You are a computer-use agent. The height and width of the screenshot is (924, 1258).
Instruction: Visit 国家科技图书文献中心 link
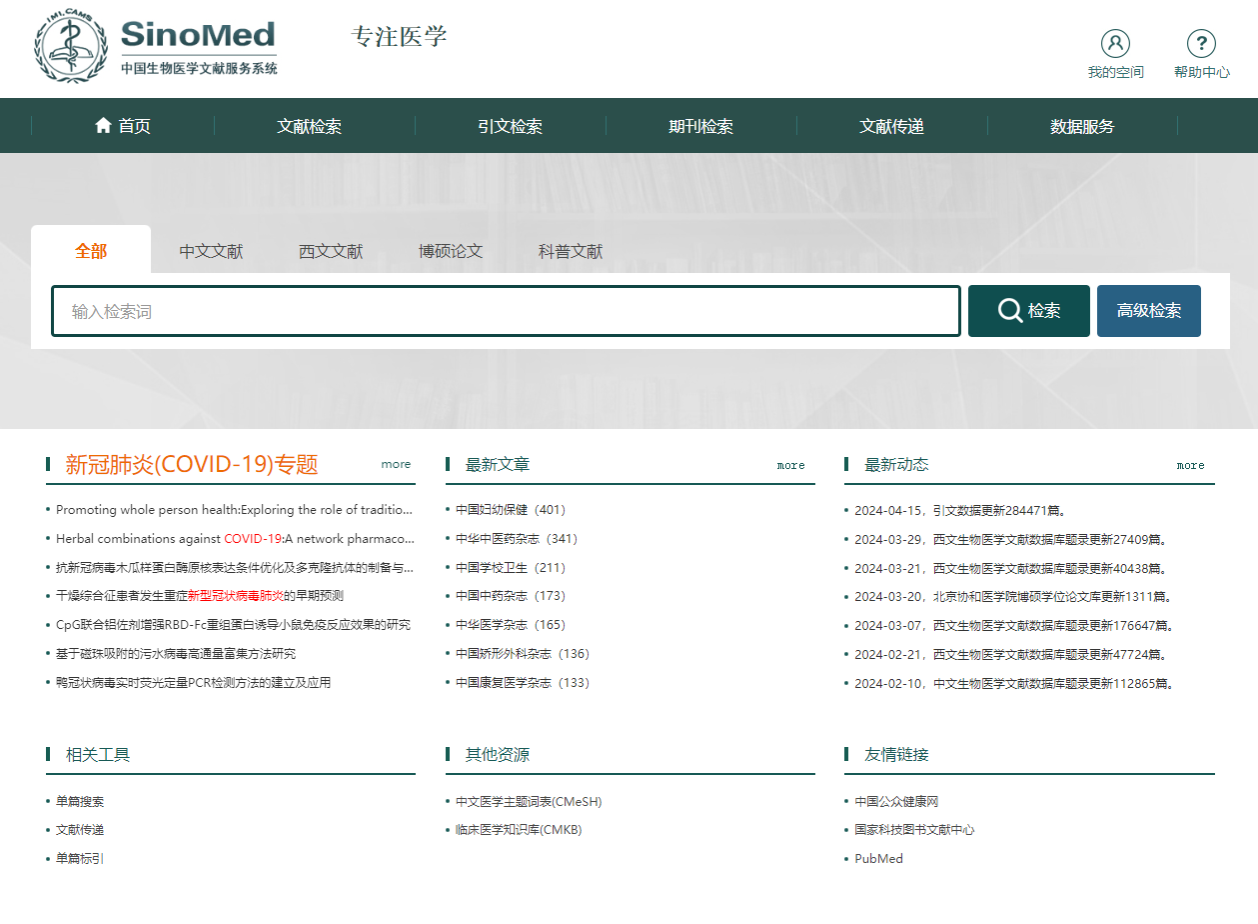(915, 830)
